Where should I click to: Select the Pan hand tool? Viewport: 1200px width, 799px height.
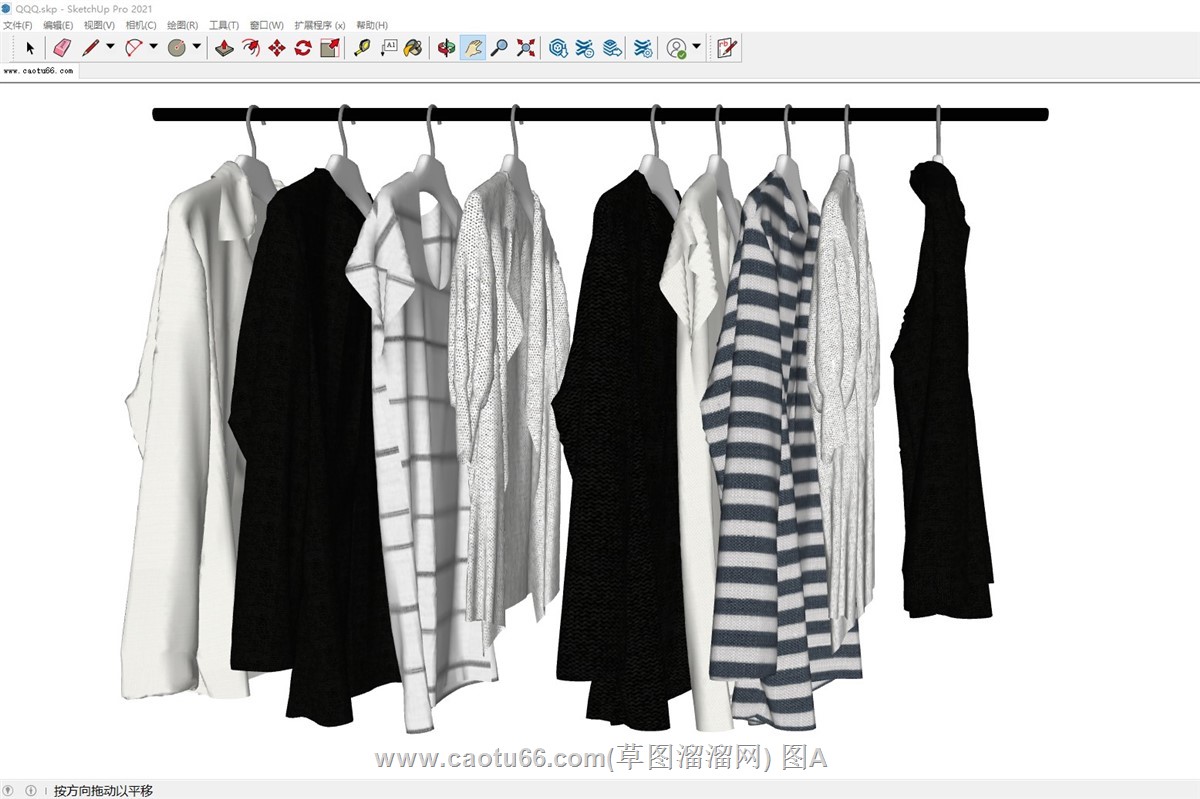click(473, 47)
